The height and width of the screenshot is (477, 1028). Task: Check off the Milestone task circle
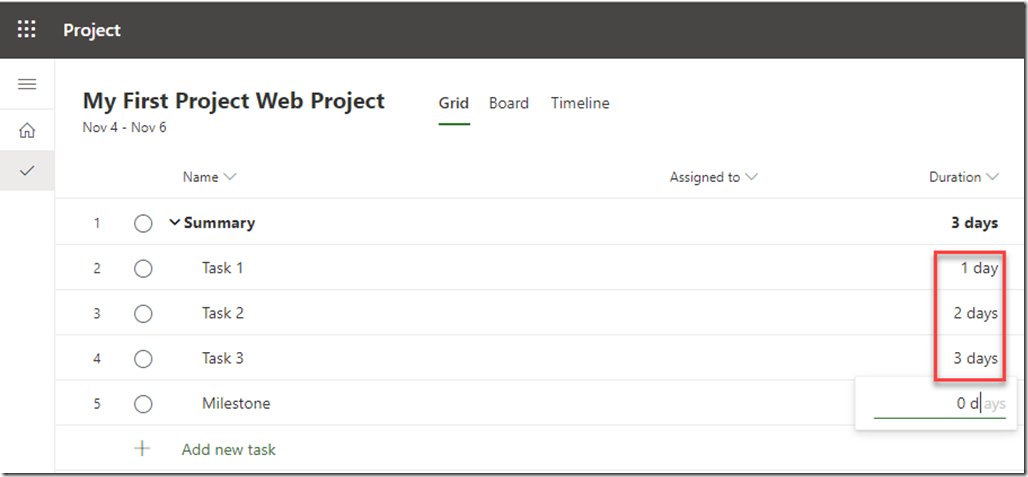[x=143, y=404]
